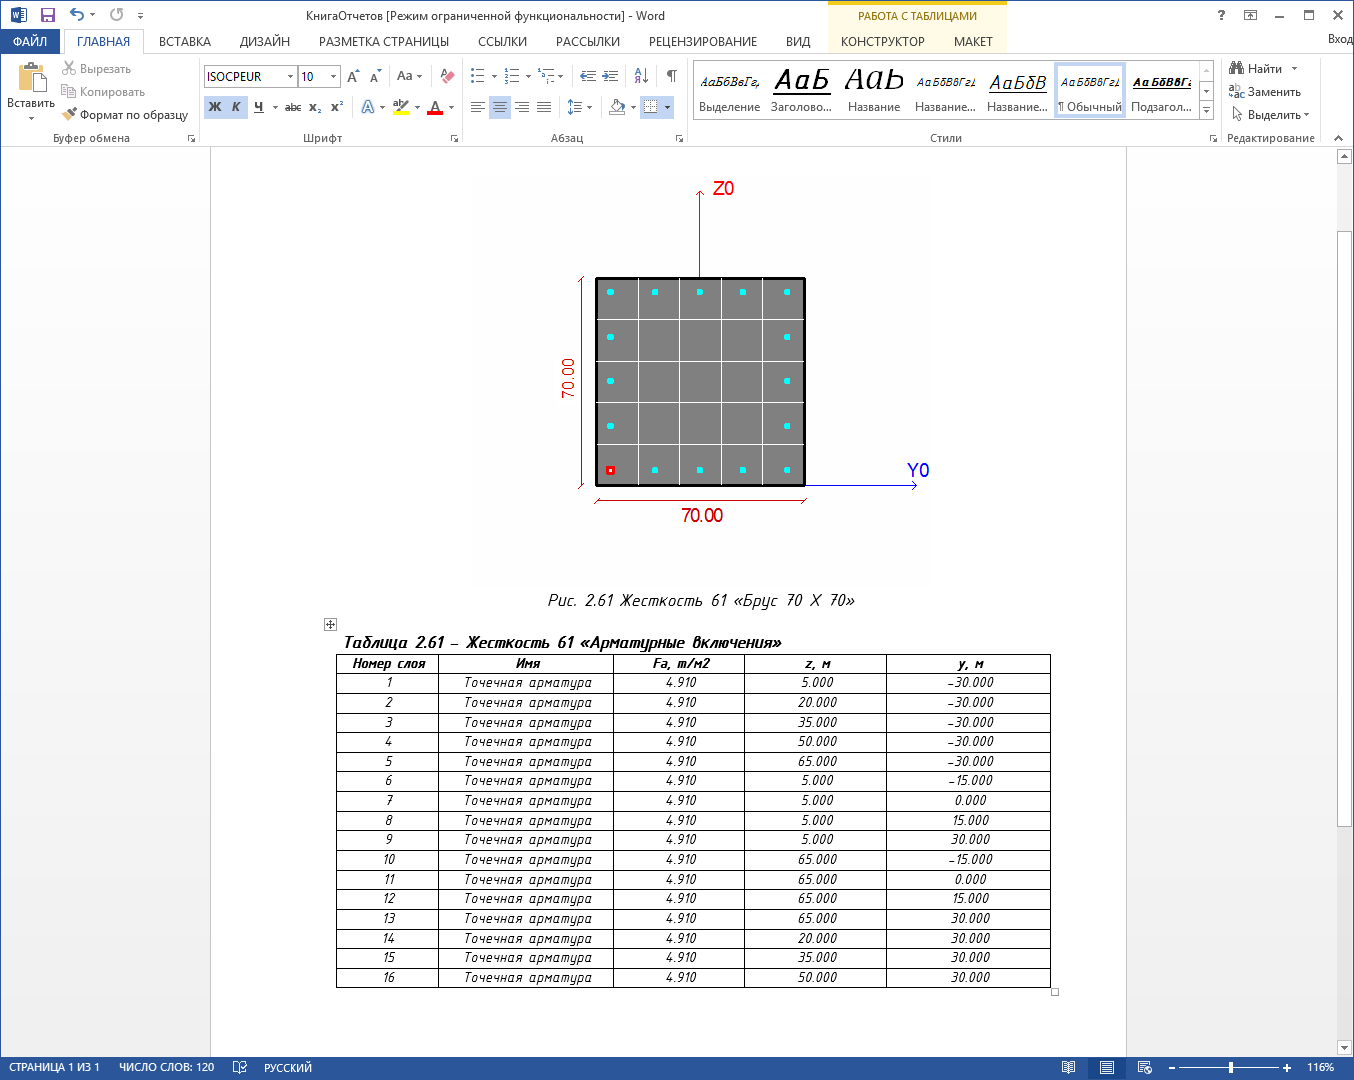Switch to the РЕЦЕНЗИРОВАНИЕ tab
The image size is (1354, 1080).
[x=702, y=41]
